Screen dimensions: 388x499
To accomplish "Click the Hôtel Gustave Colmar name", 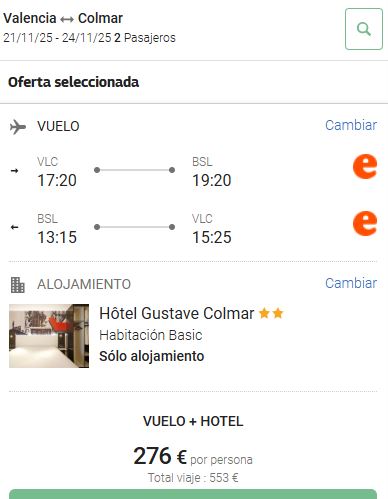I will coord(177,313).
